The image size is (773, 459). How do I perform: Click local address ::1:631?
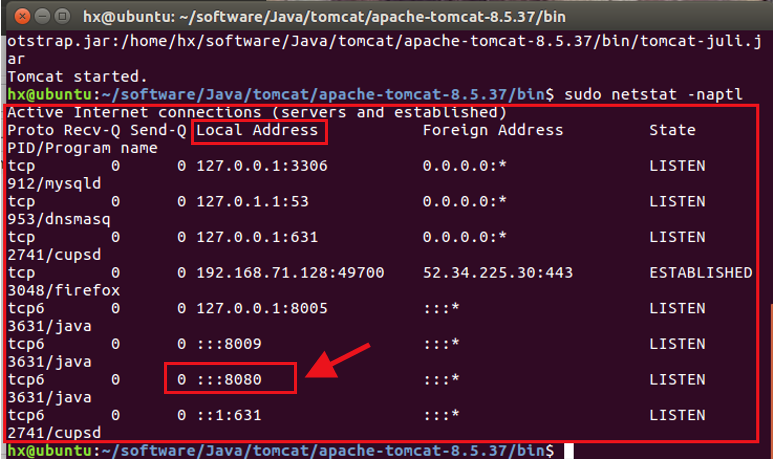click(229, 415)
